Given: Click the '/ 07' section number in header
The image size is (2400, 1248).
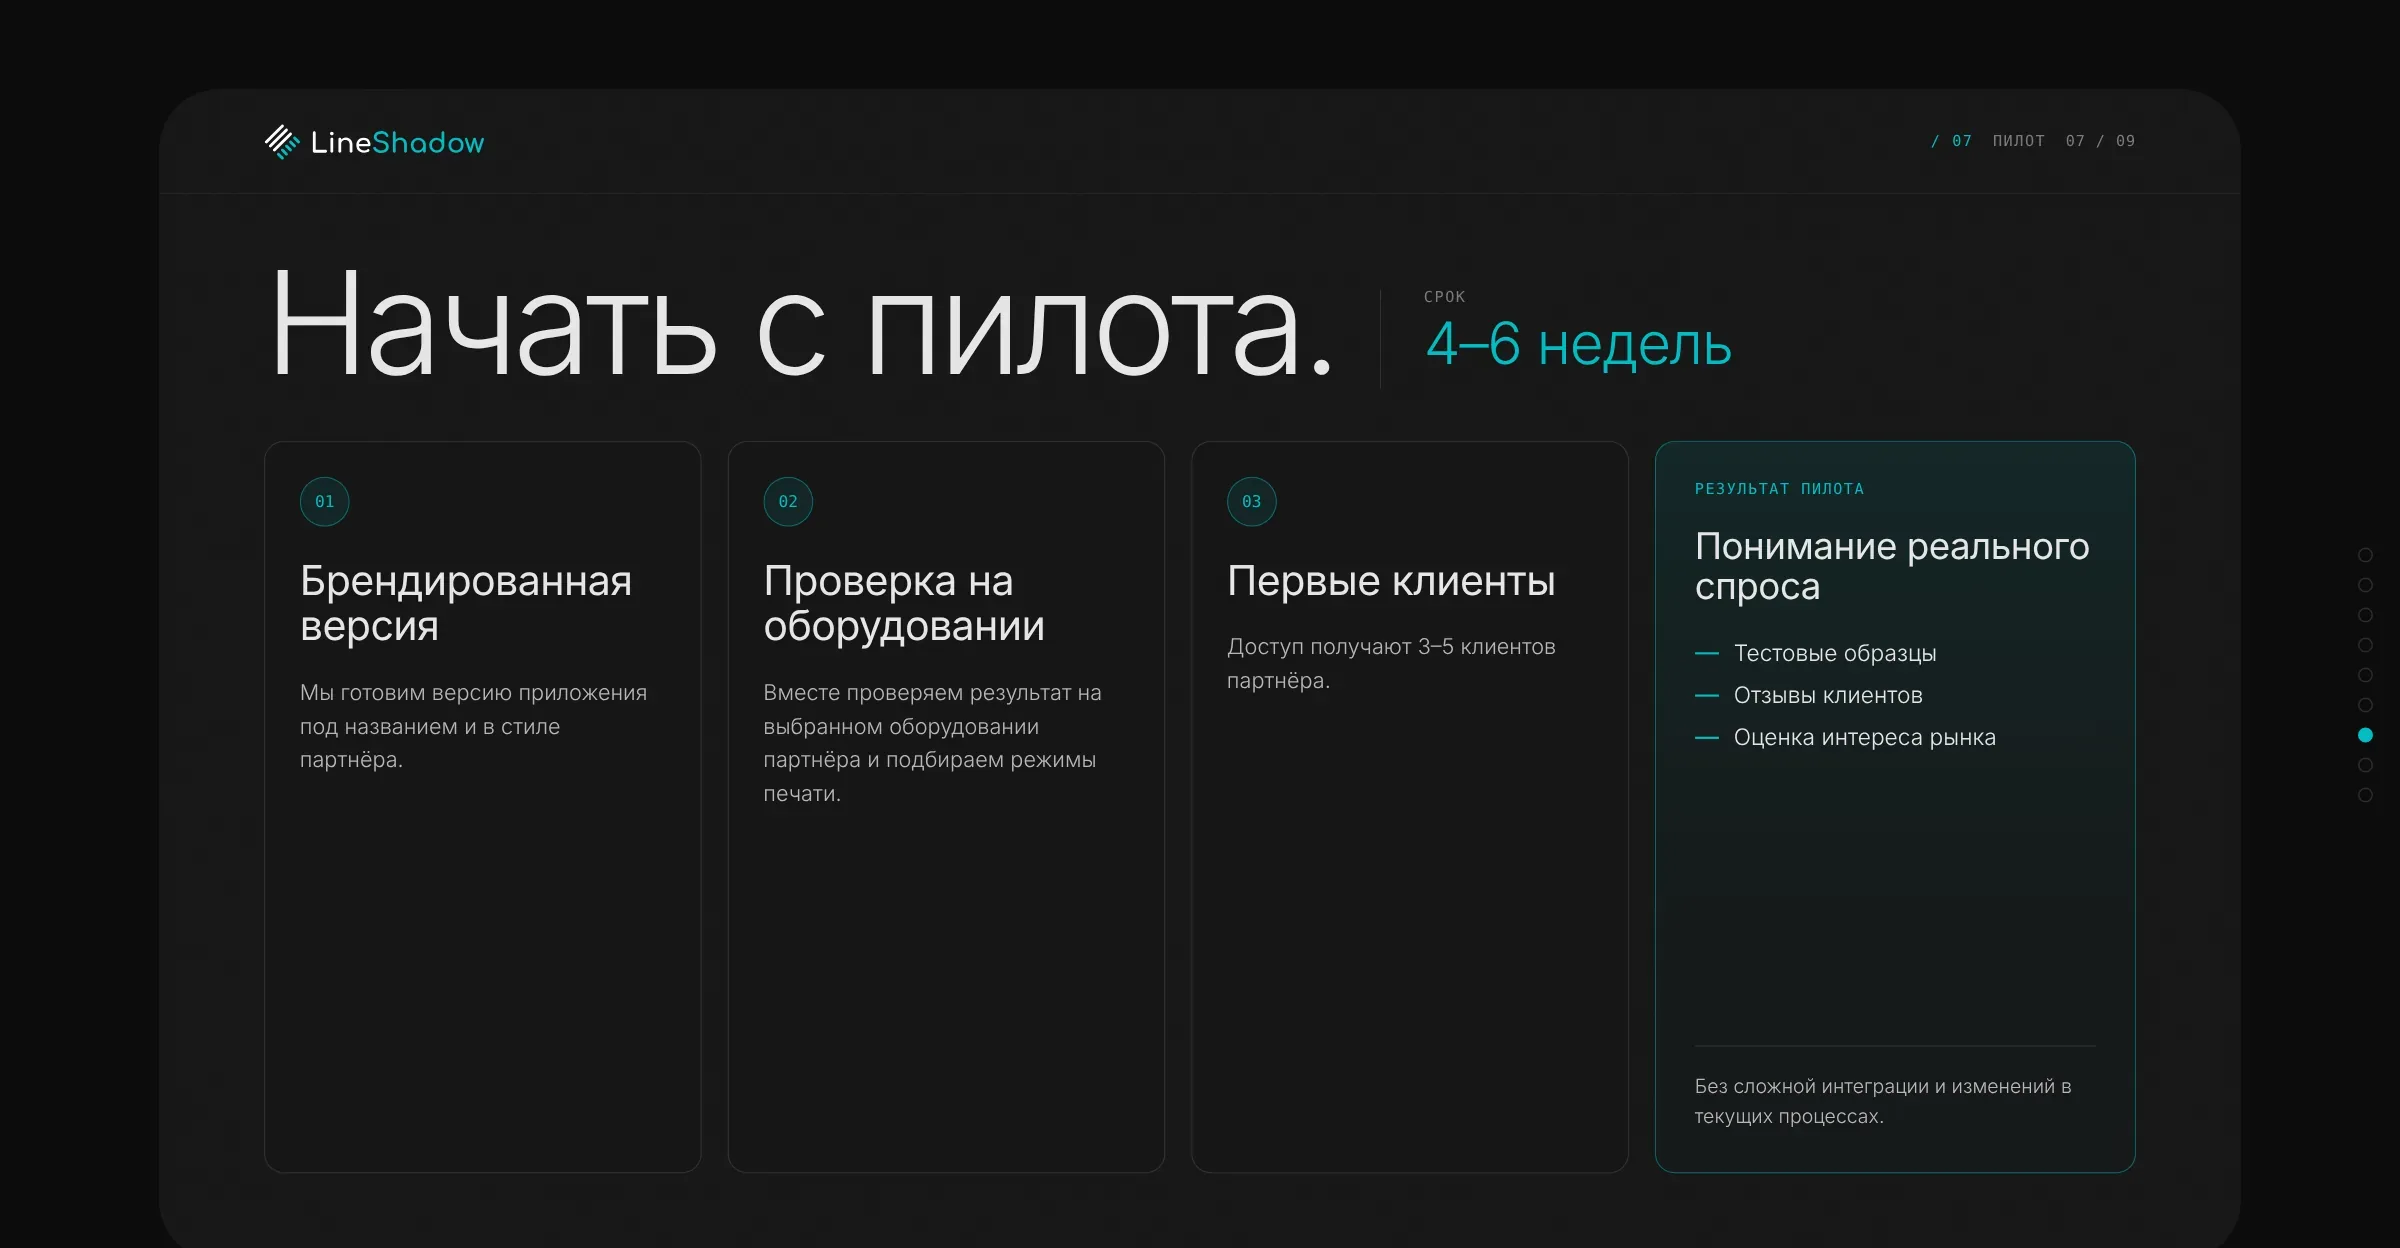Looking at the screenshot, I should pos(1951,141).
